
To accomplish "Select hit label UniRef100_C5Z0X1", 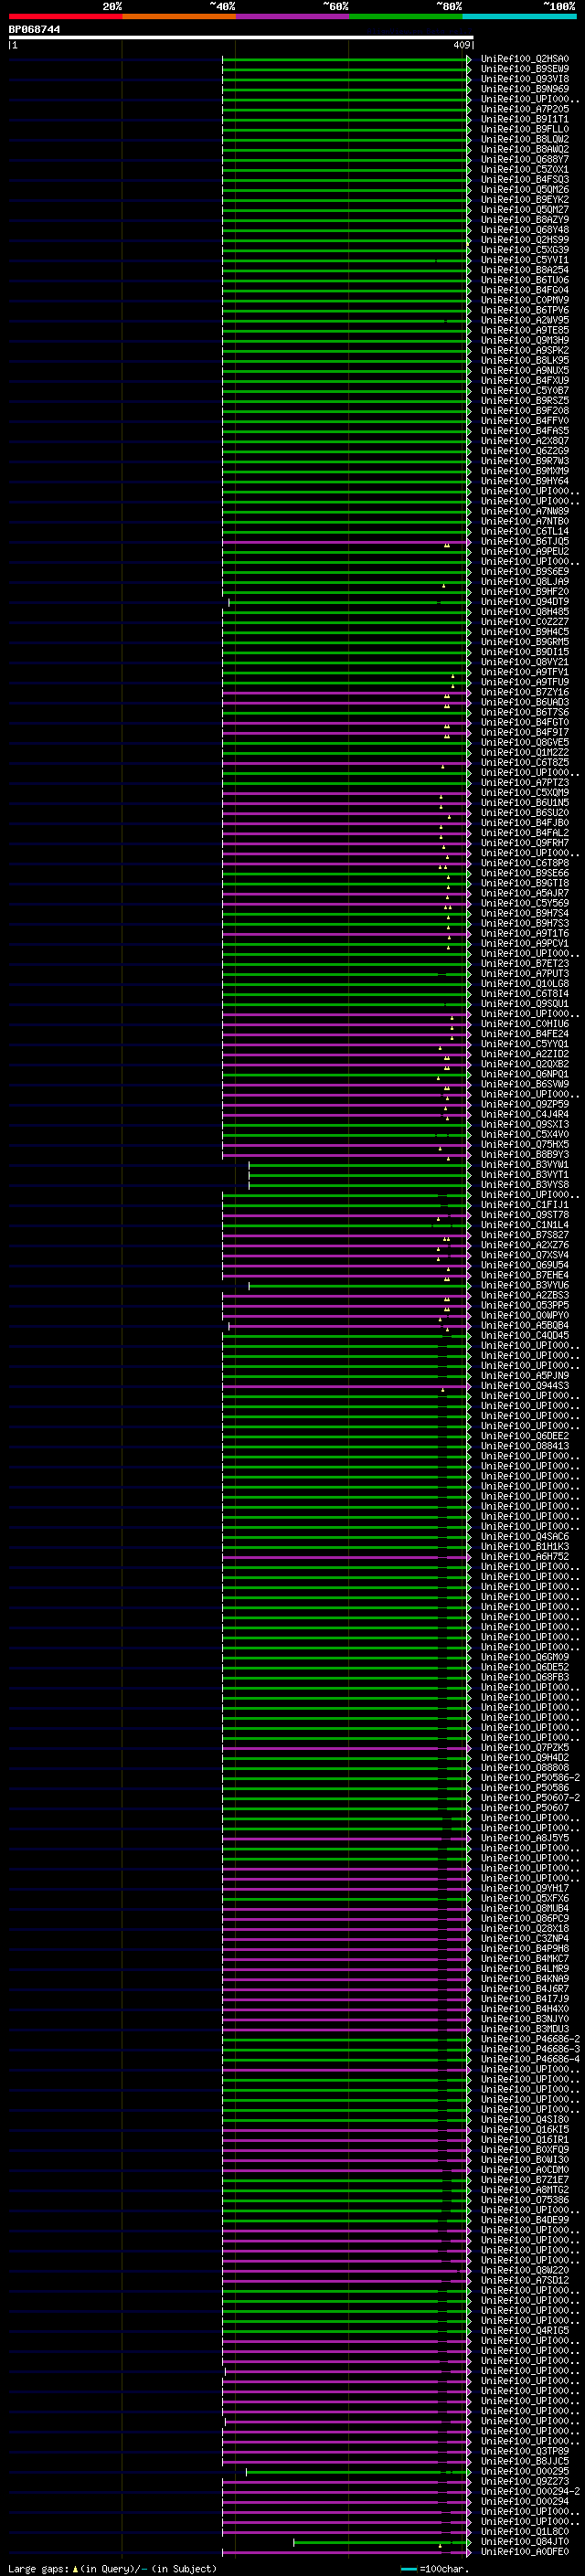I will pos(524,169).
